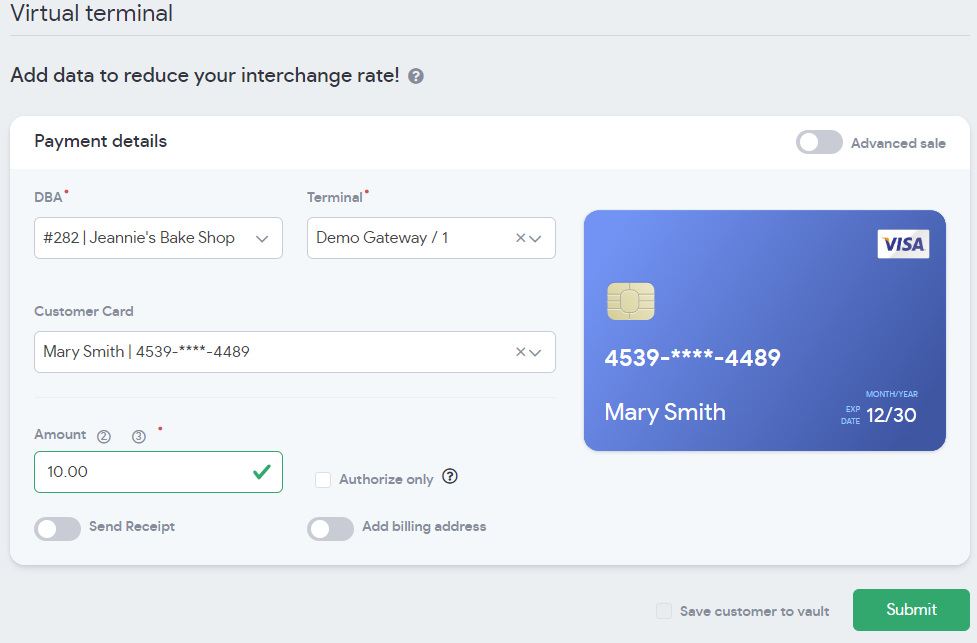The height and width of the screenshot is (643, 977).
Task: Open the DBA dropdown
Action: coord(262,238)
